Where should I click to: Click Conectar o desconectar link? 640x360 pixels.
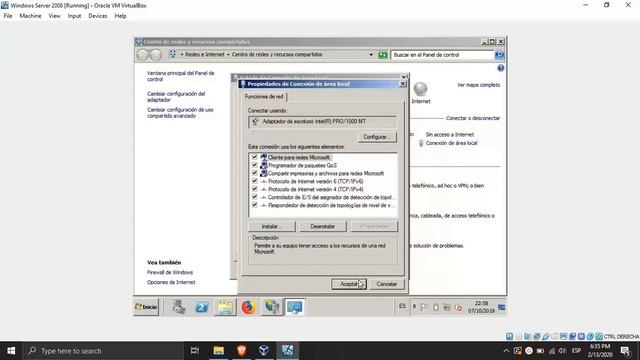click(x=473, y=118)
